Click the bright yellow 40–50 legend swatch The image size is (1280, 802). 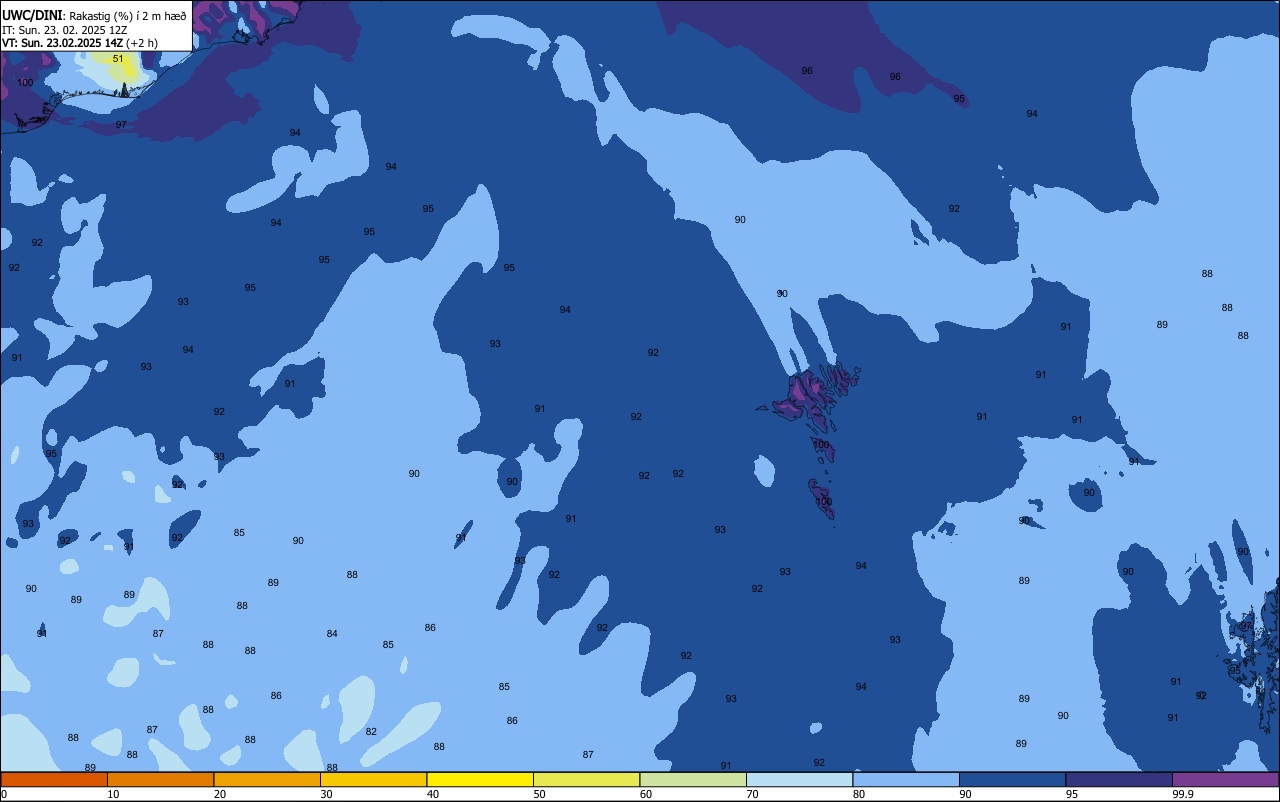480,779
